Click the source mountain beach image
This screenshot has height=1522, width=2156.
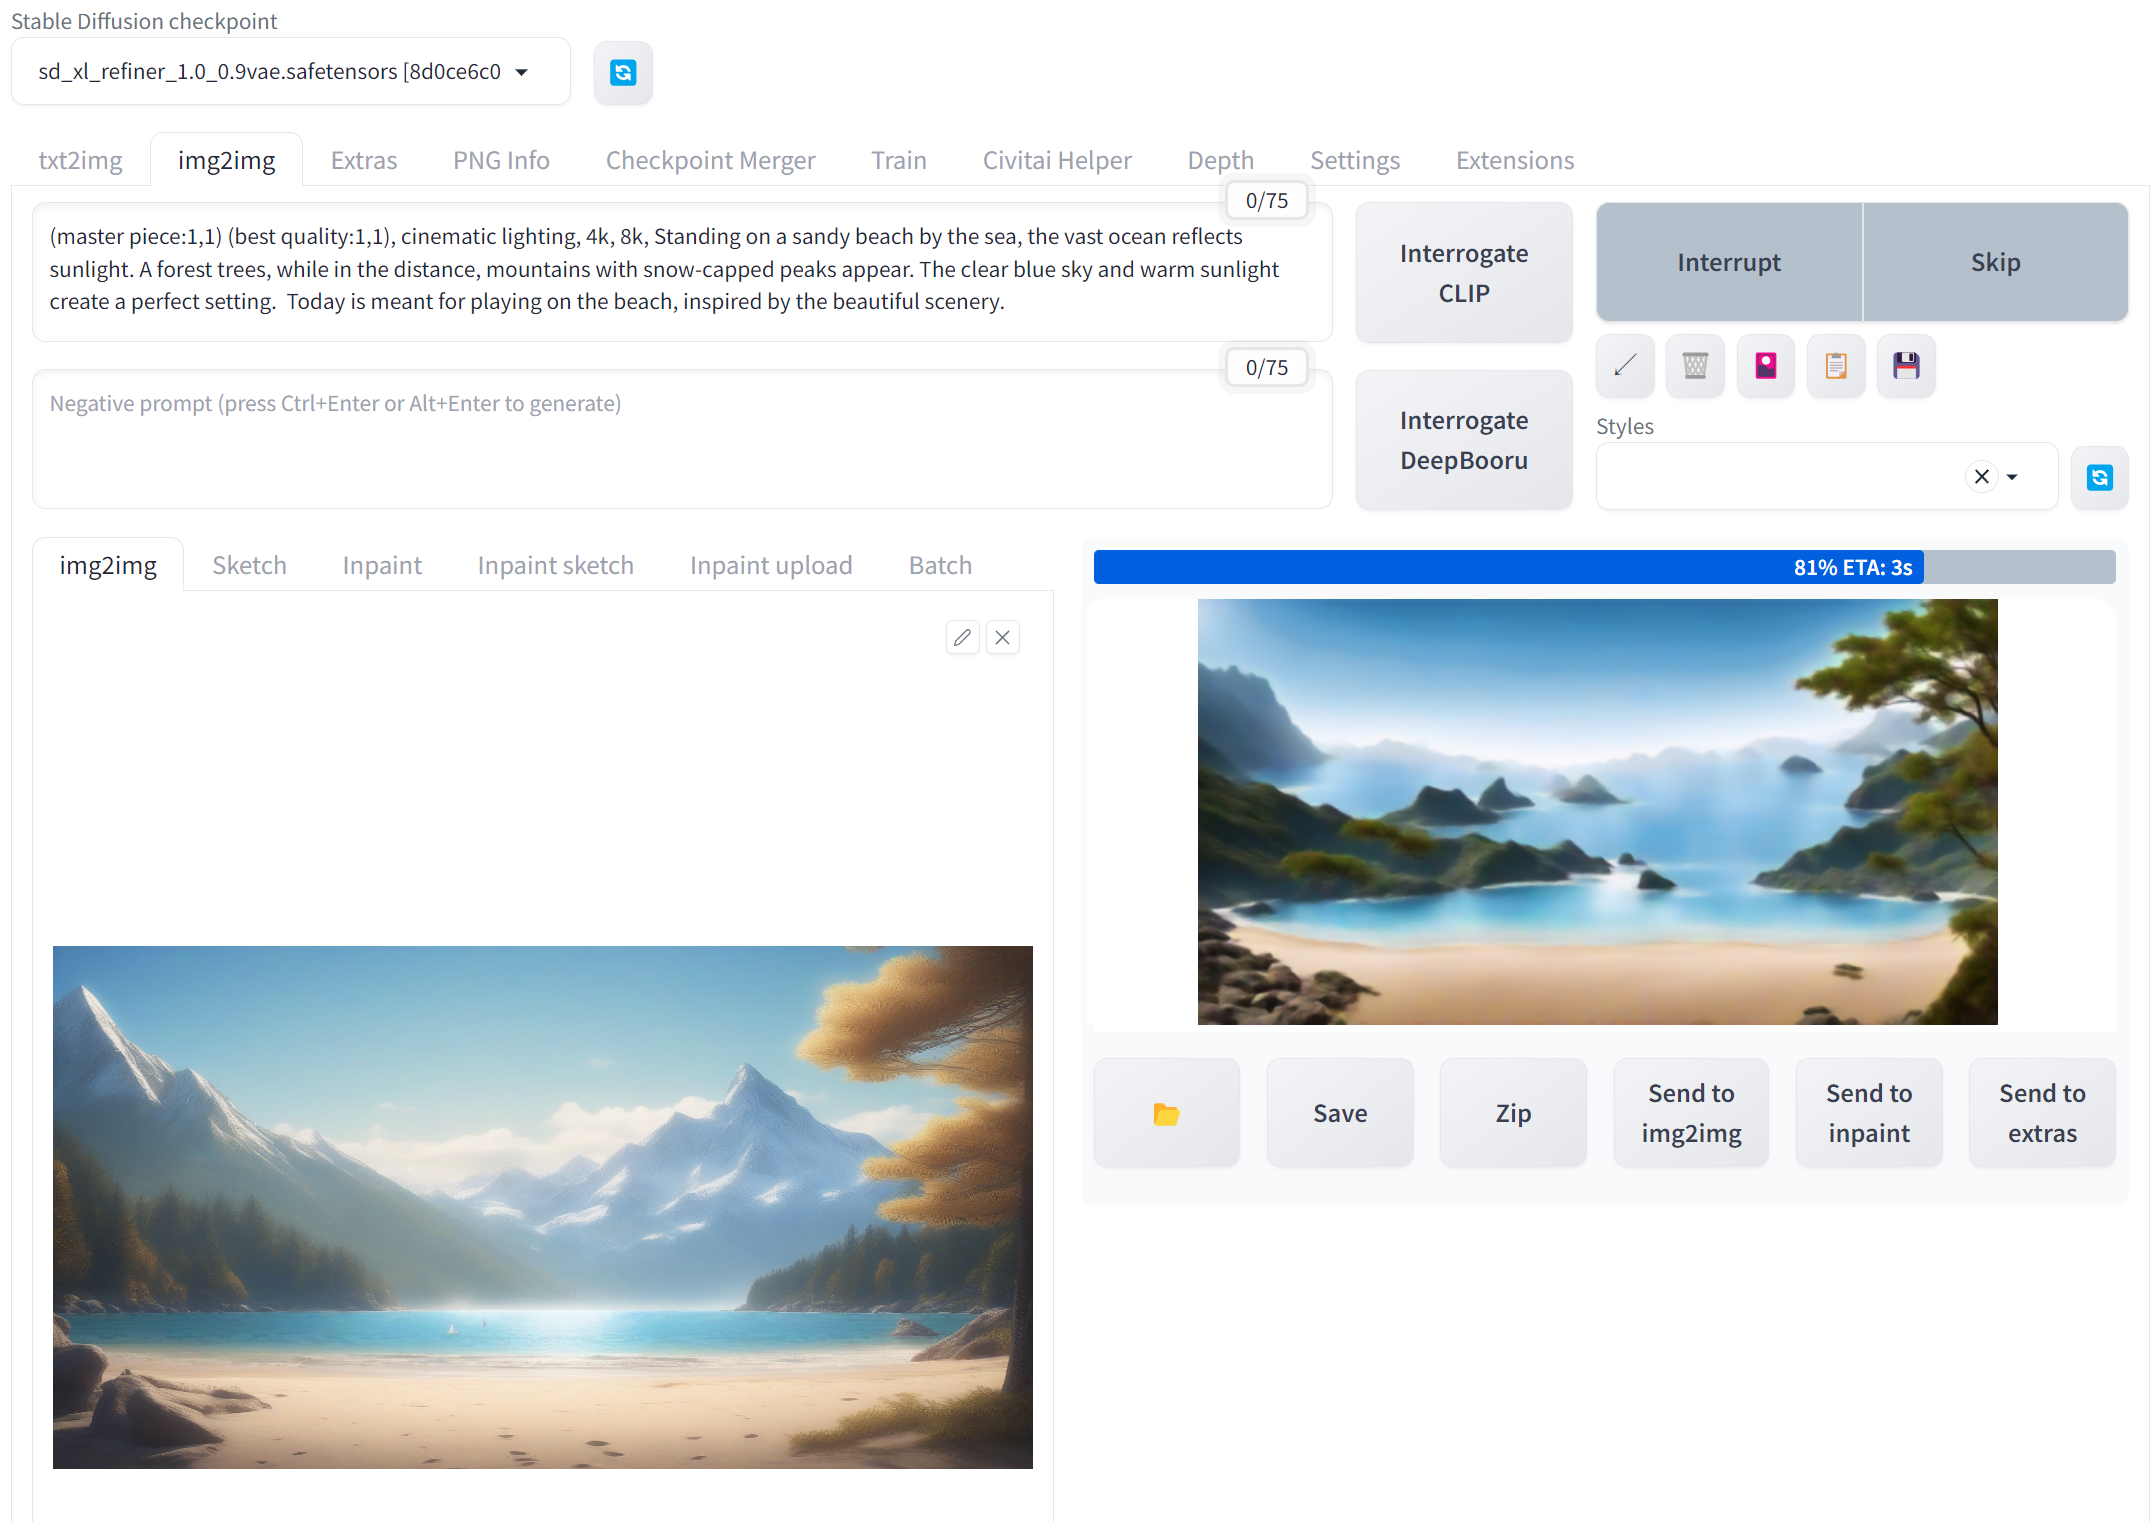coord(543,1207)
